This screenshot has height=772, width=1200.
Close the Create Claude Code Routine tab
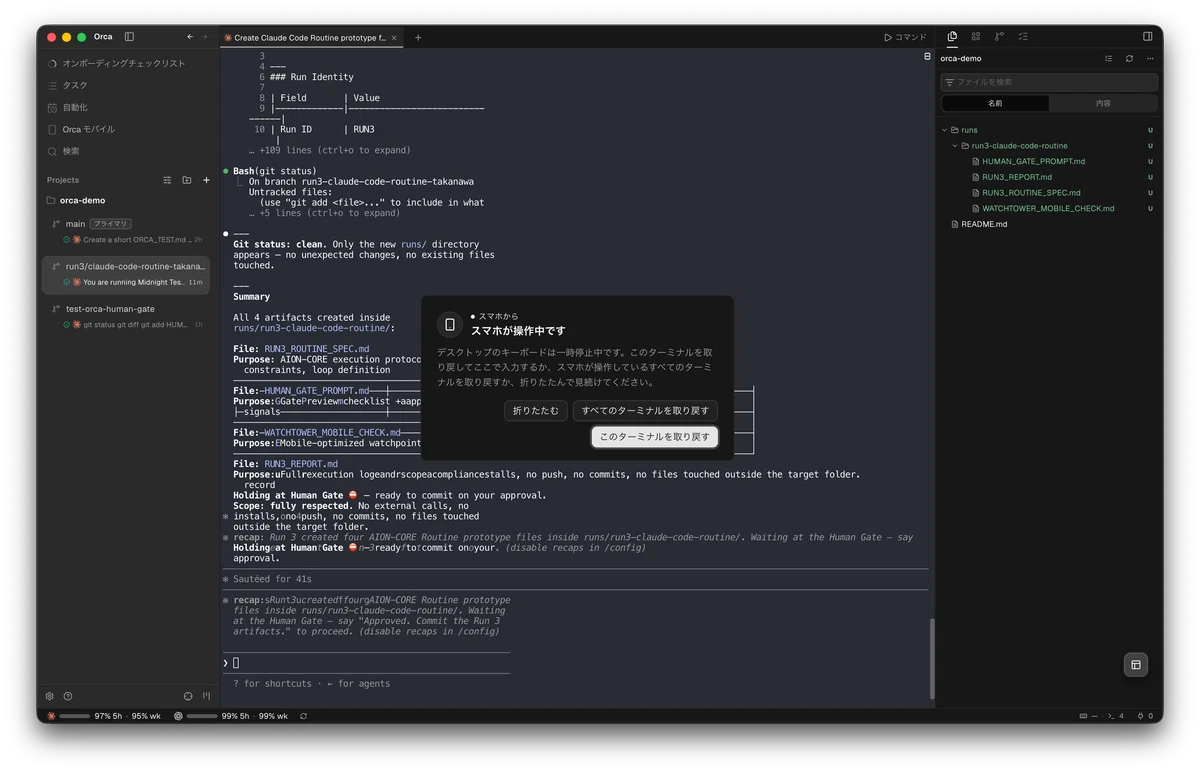pos(394,38)
